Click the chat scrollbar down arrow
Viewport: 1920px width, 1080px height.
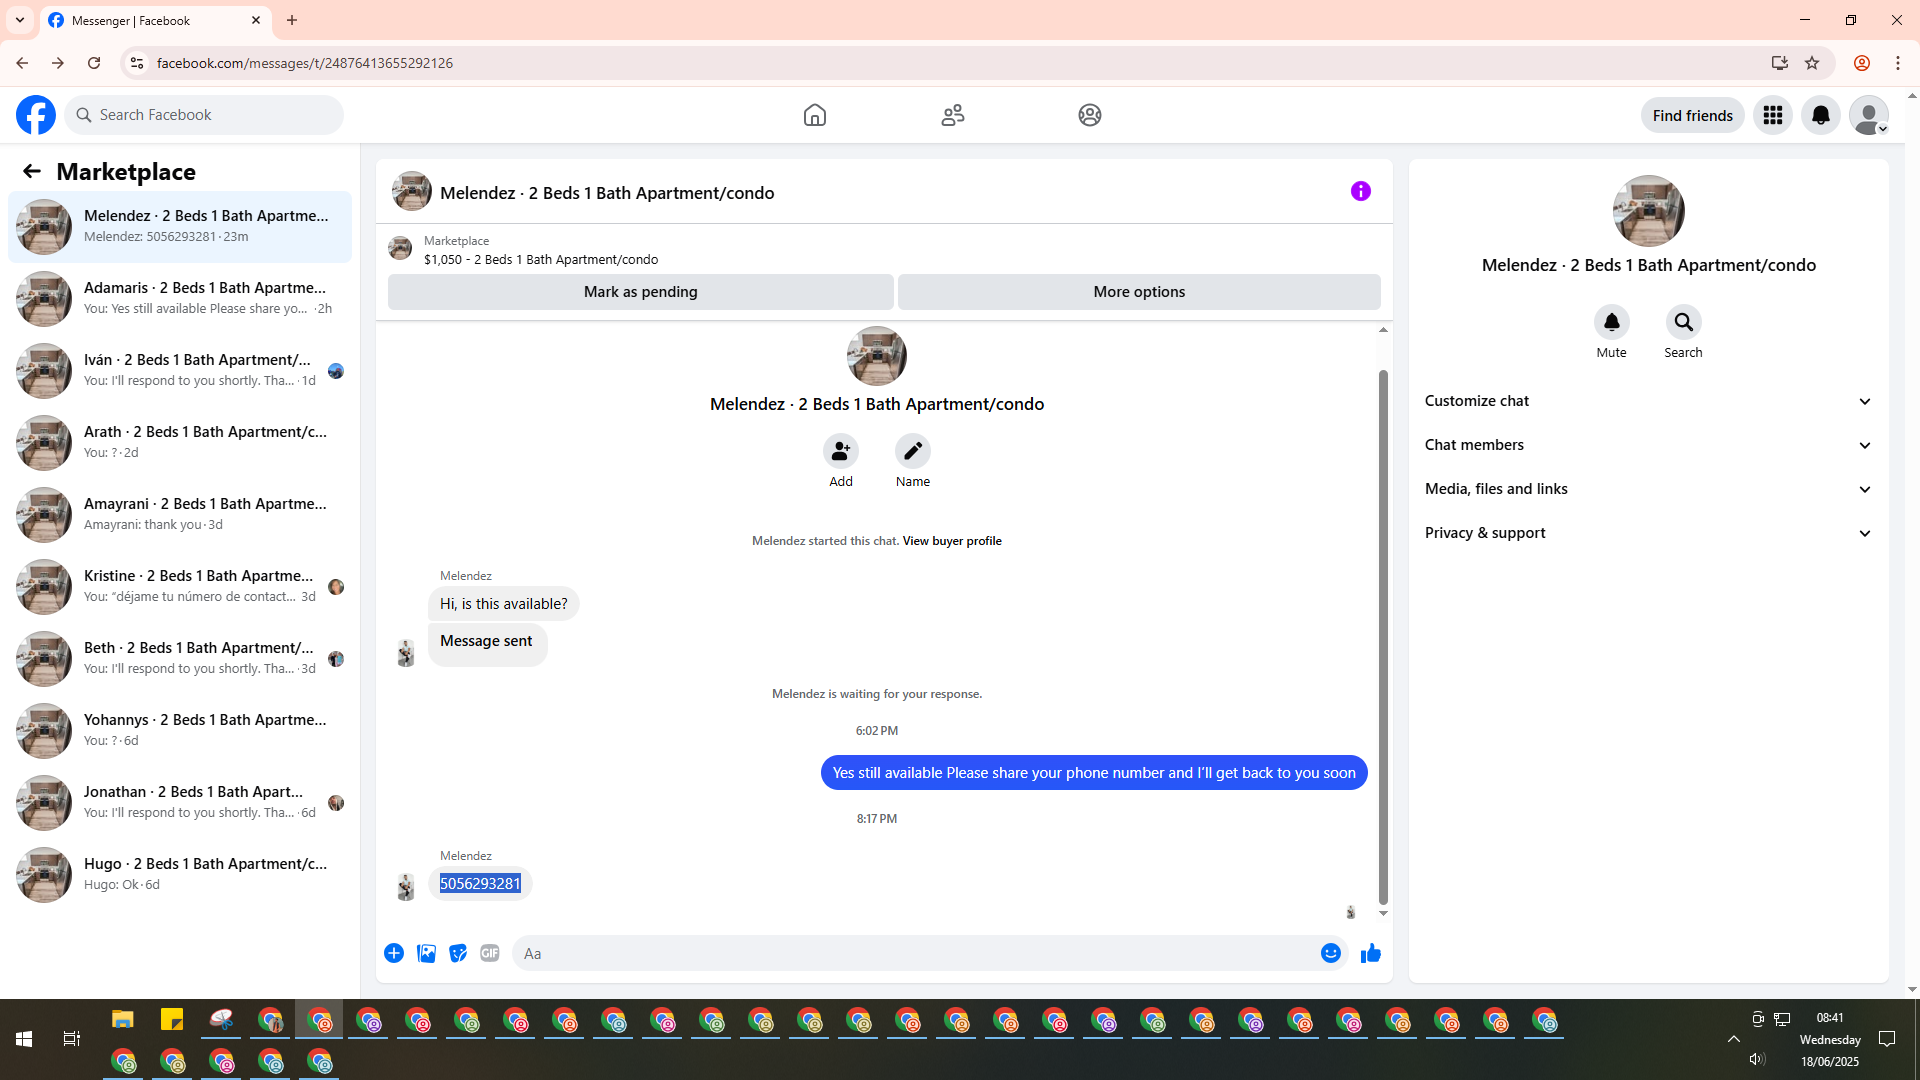coord(1383,914)
